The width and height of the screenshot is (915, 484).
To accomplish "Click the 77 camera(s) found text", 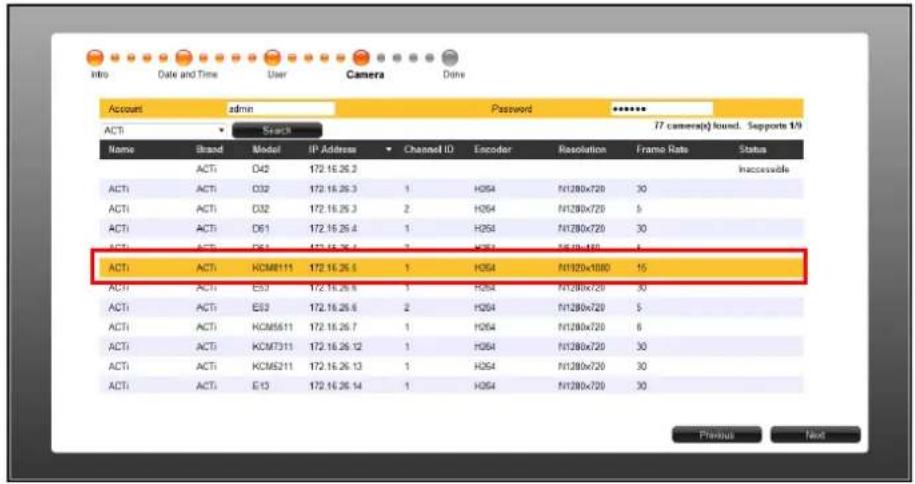I will (x=697, y=126).
